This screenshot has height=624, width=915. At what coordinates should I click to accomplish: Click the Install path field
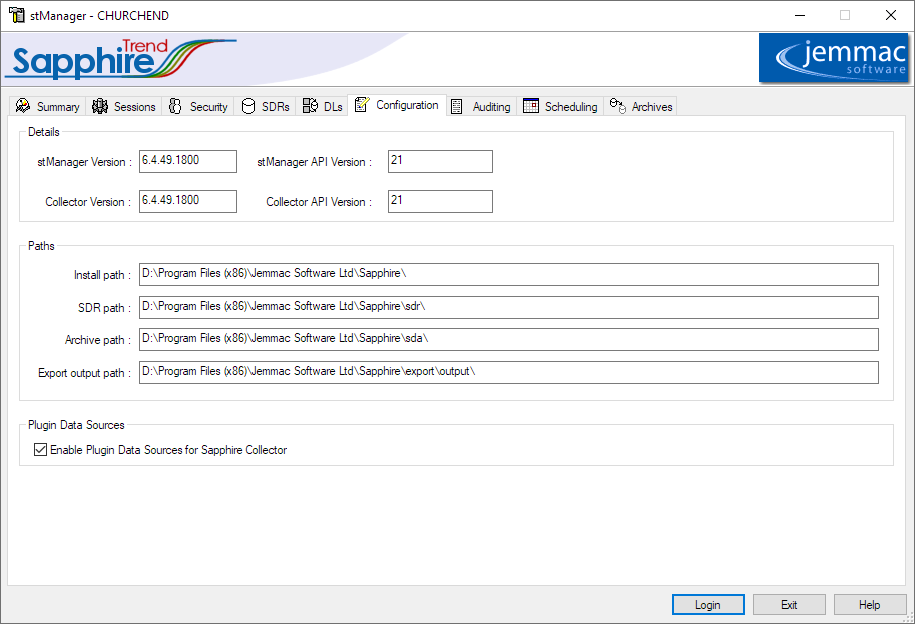[508, 274]
